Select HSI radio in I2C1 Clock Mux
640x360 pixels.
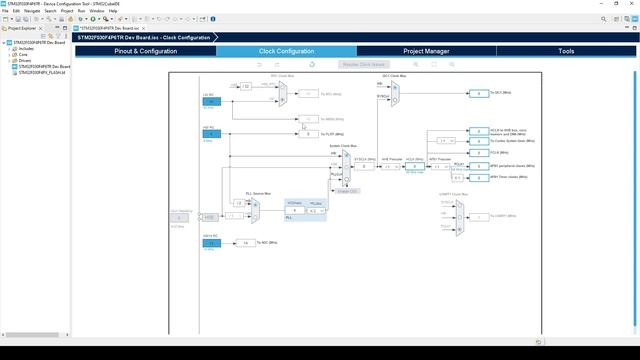click(395, 88)
